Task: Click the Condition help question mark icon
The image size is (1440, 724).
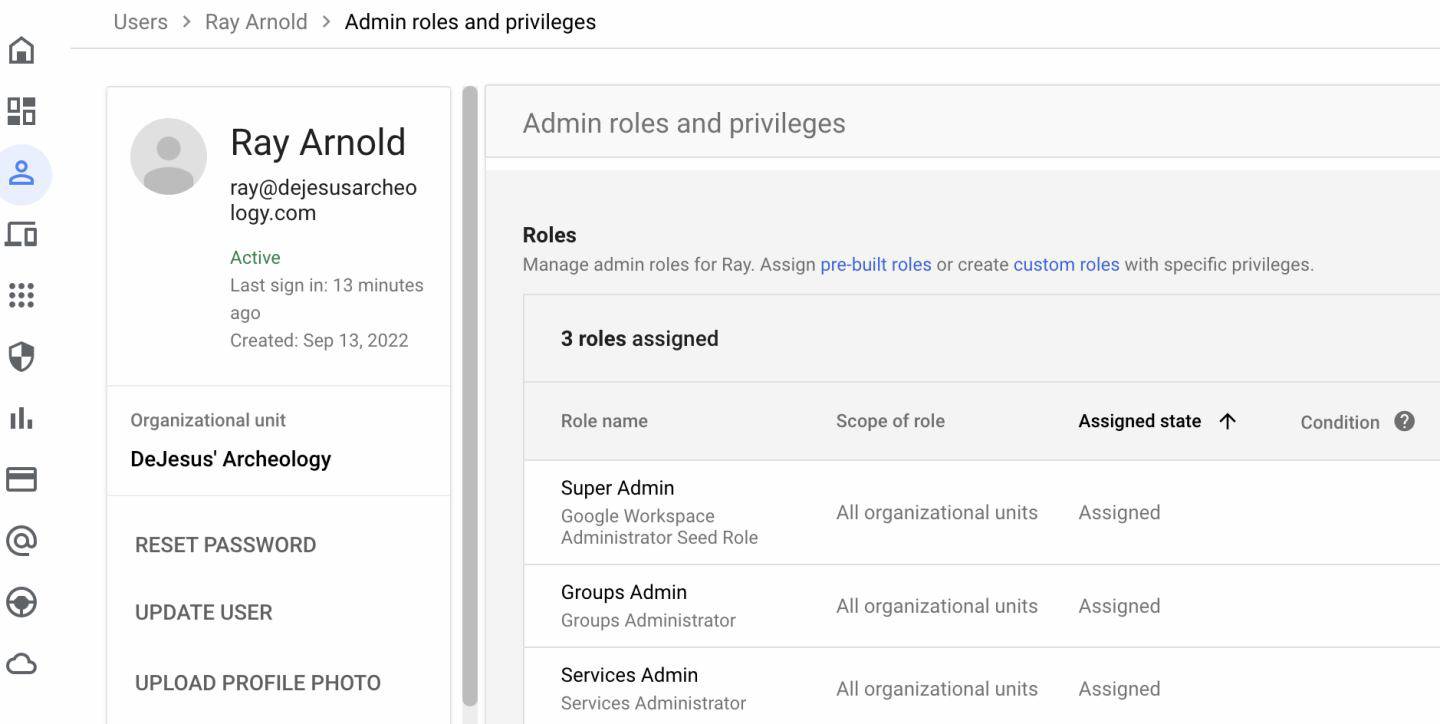Action: pos(1404,421)
